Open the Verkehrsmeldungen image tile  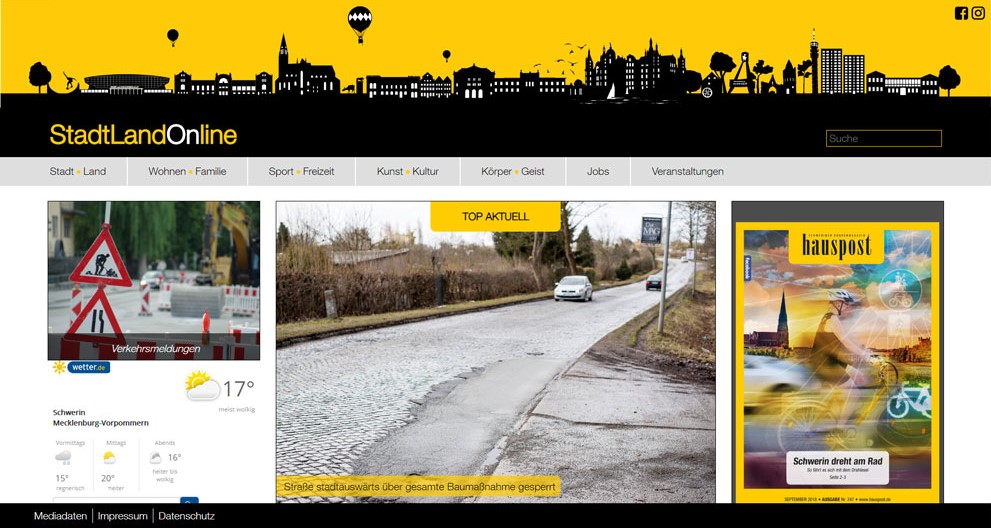pyautogui.click(x=154, y=280)
